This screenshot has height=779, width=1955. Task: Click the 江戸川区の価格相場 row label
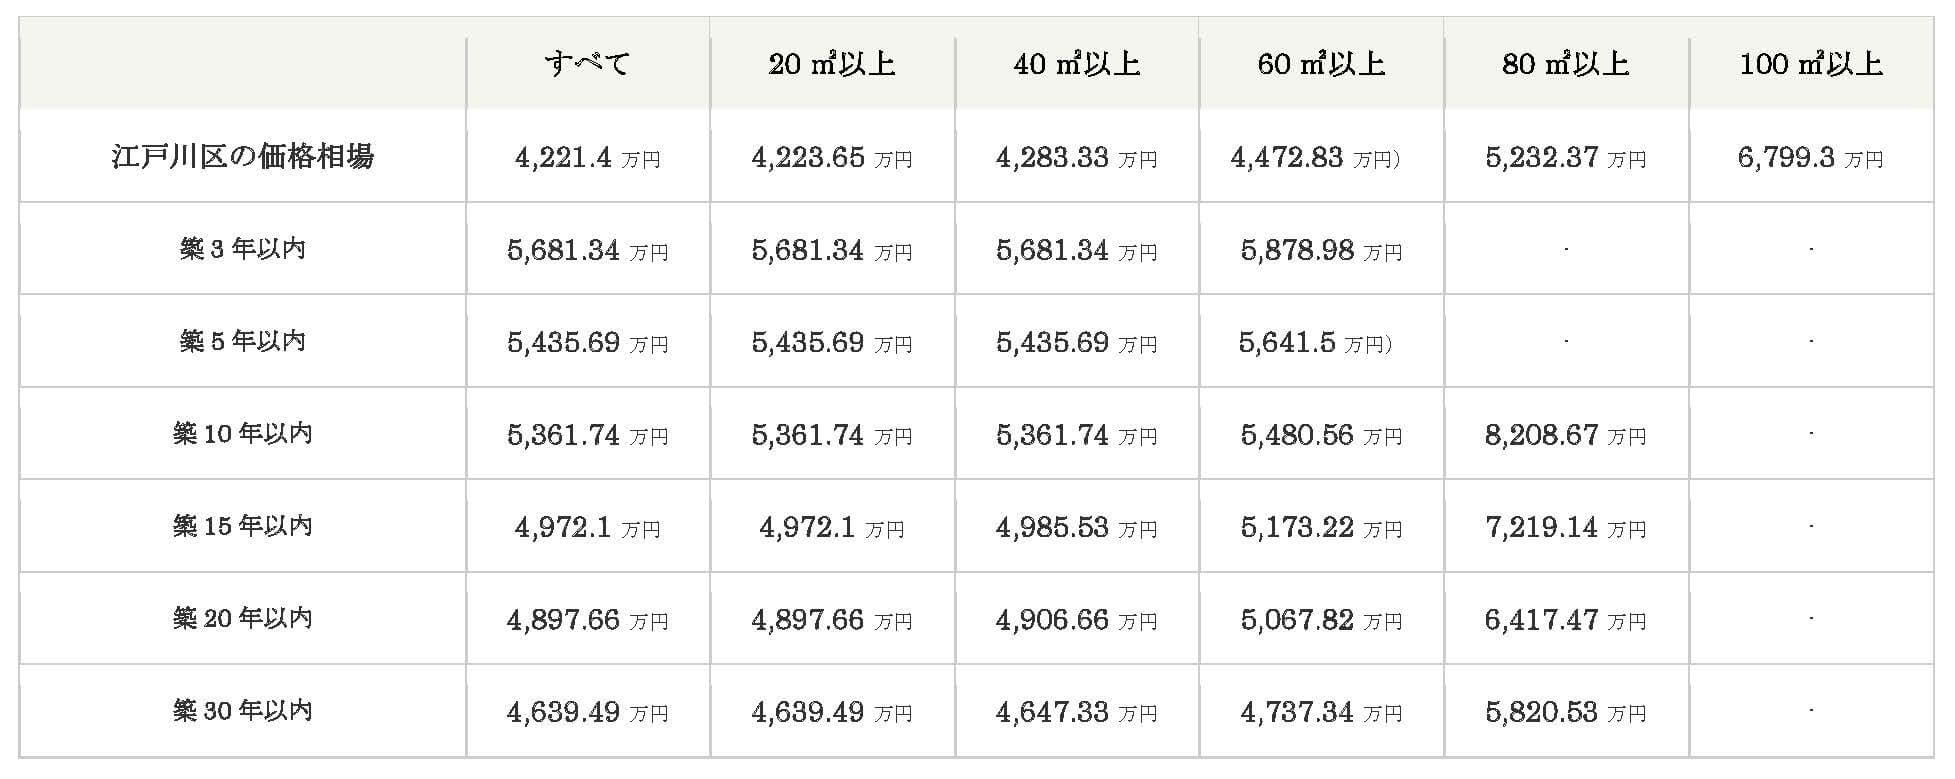[x=243, y=156]
